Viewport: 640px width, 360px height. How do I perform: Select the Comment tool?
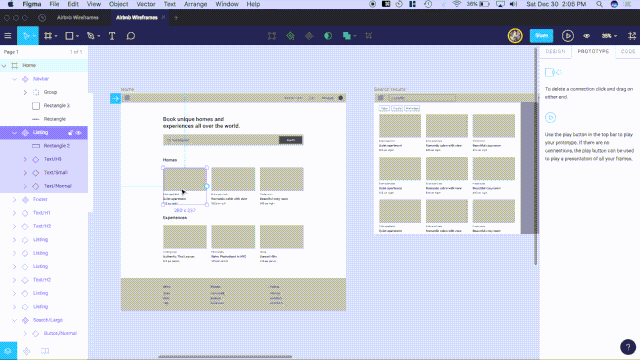(131, 36)
